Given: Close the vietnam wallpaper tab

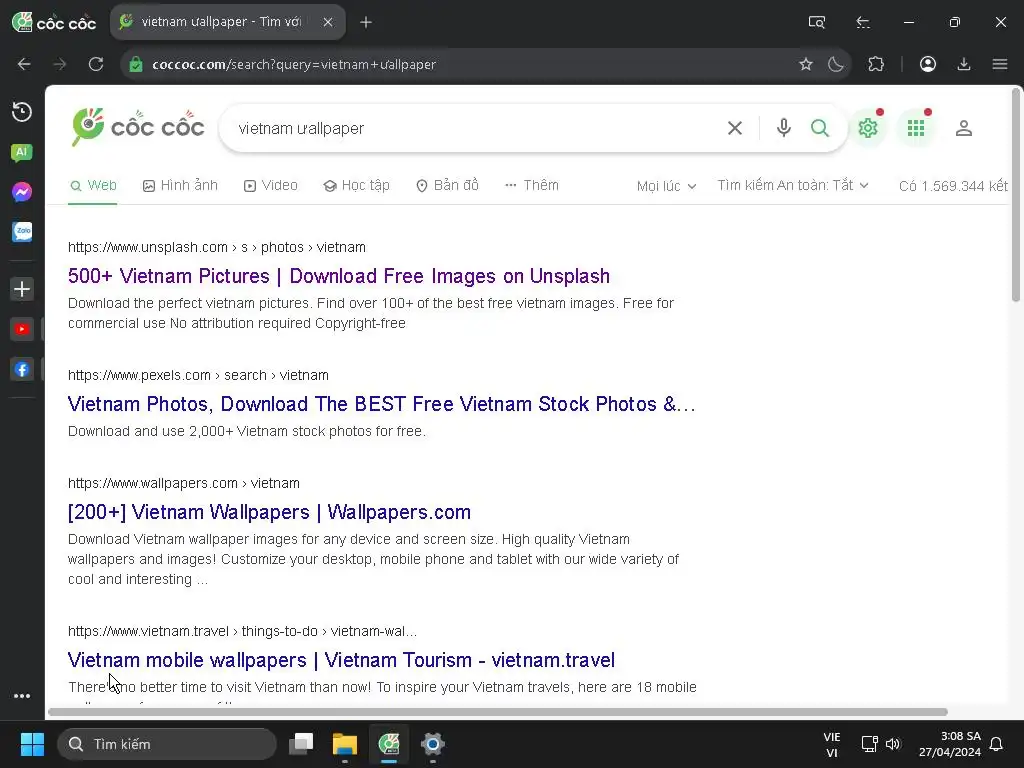Looking at the screenshot, I should pyautogui.click(x=328, y=22).
